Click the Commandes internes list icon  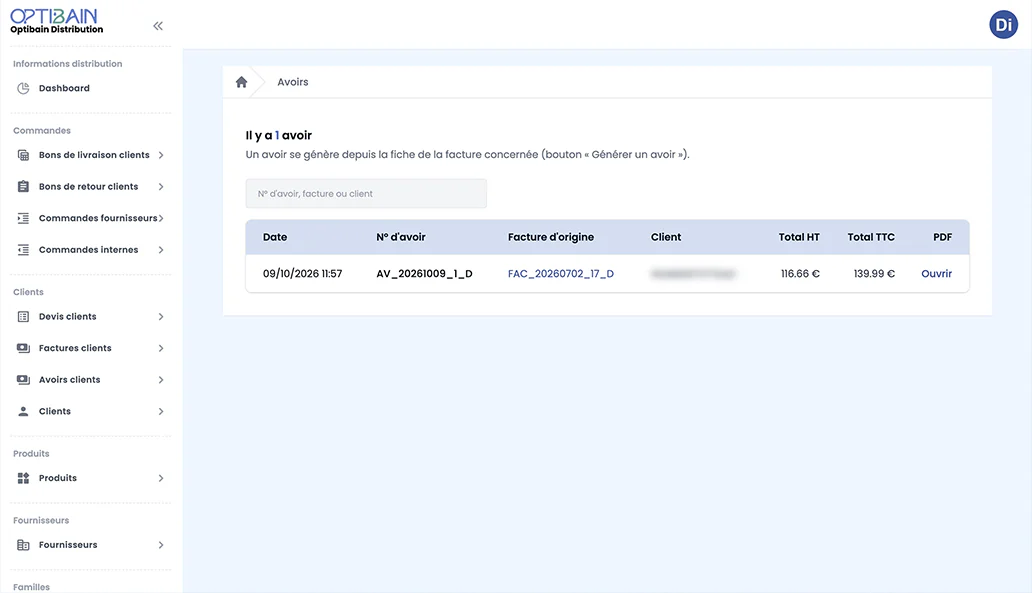pos(23,250)
